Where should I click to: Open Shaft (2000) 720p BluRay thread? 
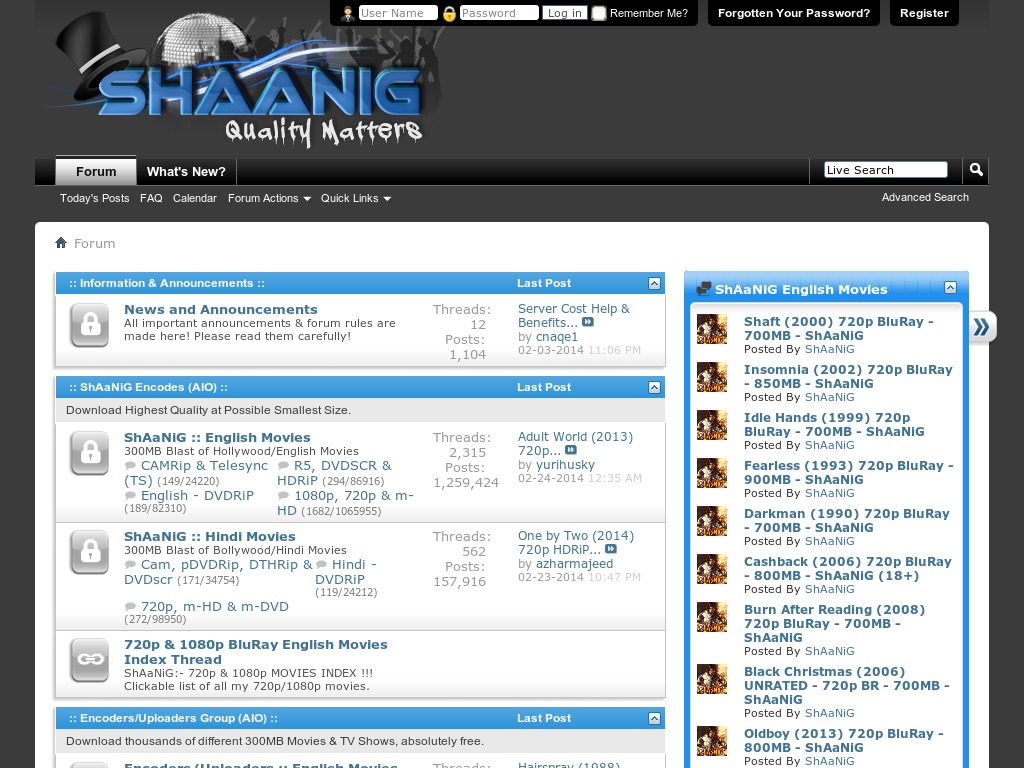(x=839, y=328)
